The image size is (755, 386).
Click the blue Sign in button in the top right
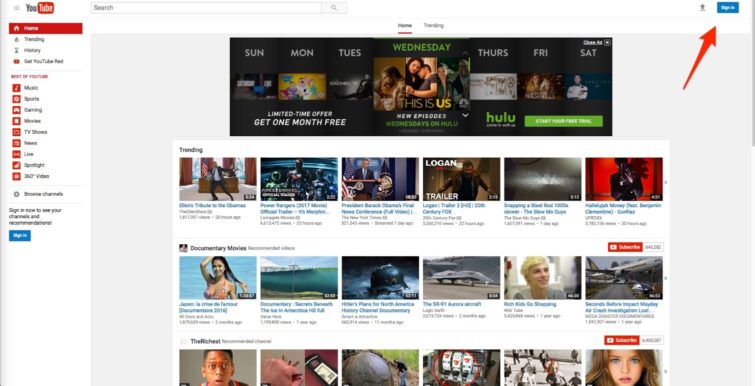click(x=728, y=8)
